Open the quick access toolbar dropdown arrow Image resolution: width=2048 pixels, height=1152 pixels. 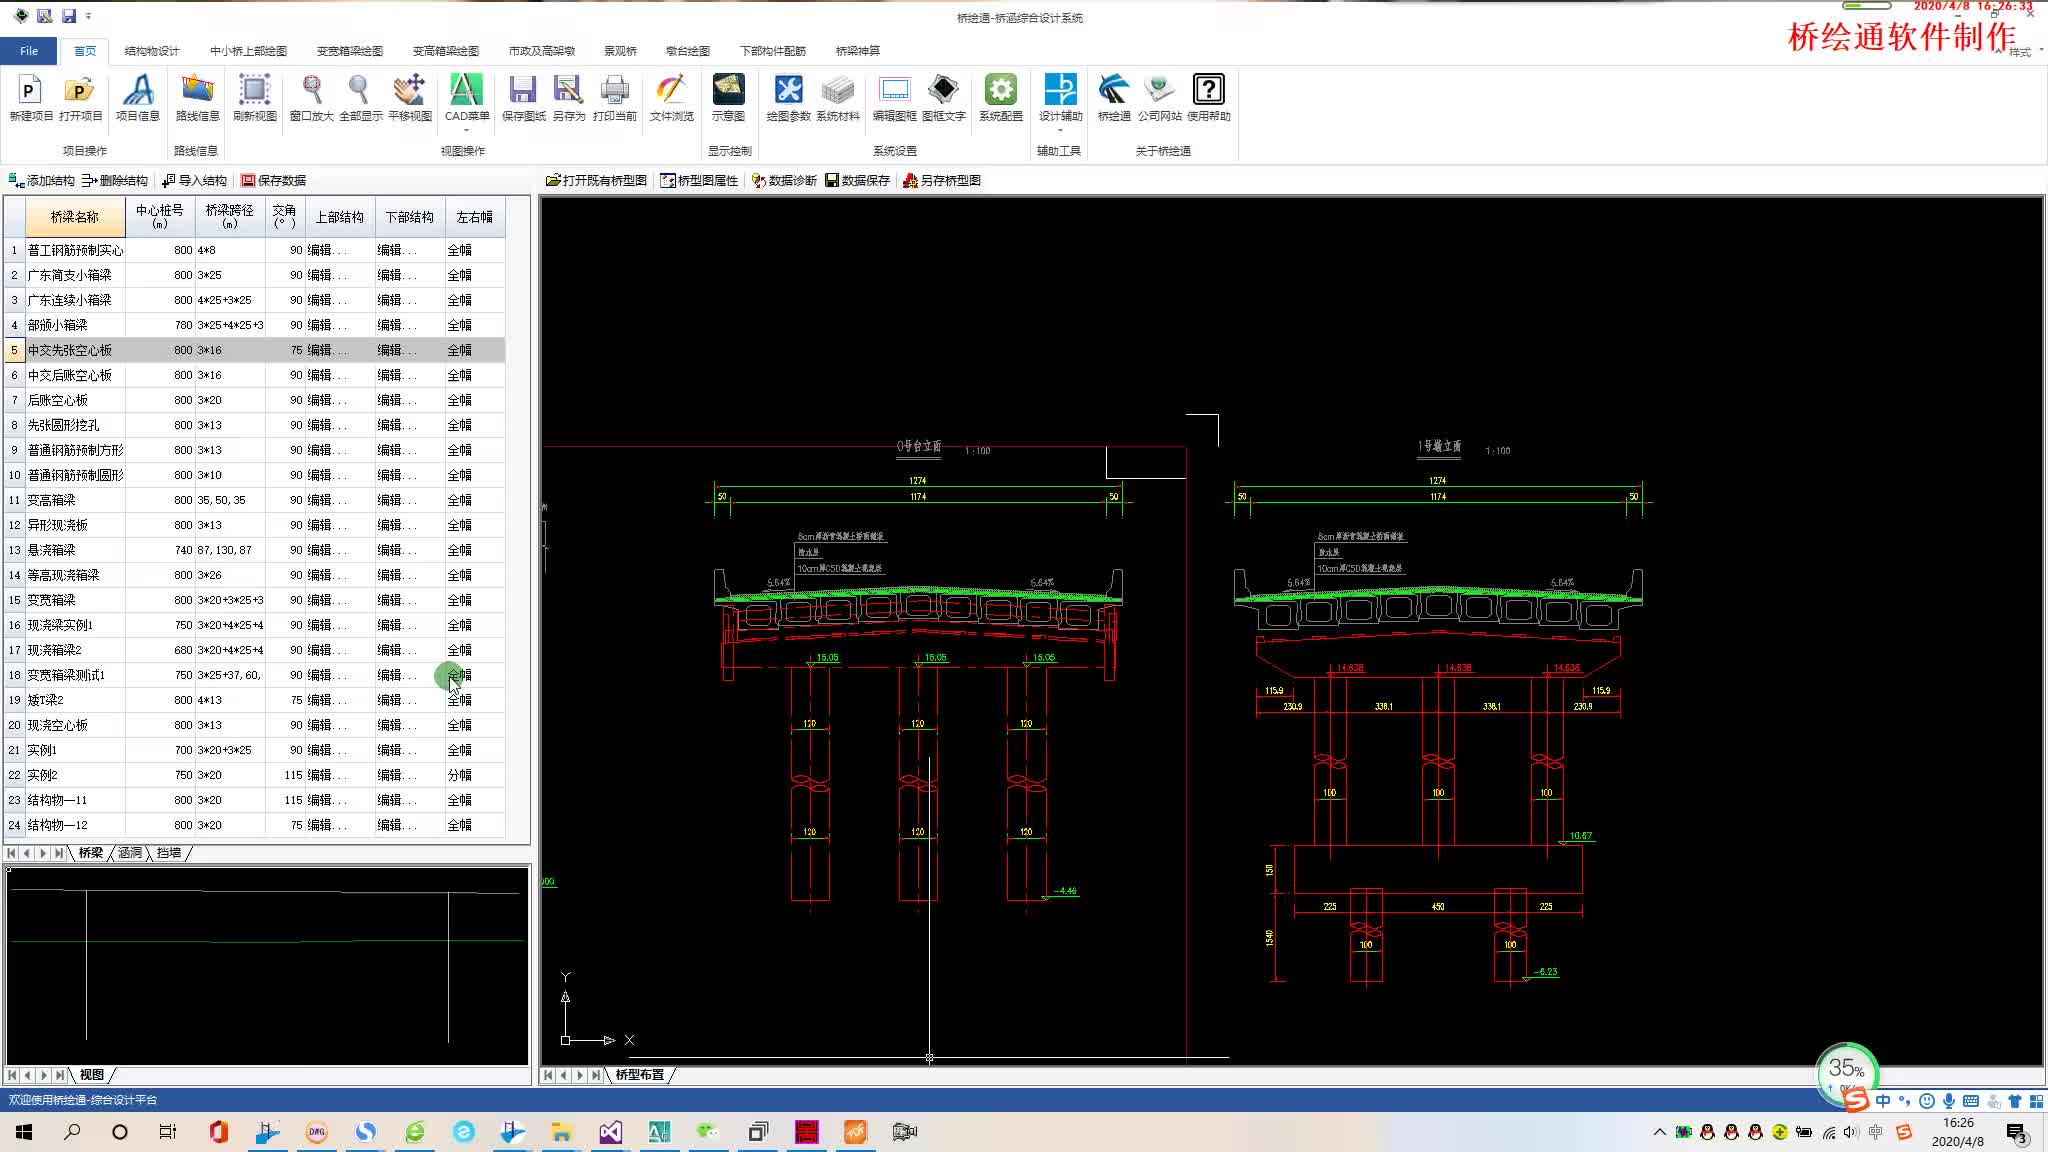point(89,16)
